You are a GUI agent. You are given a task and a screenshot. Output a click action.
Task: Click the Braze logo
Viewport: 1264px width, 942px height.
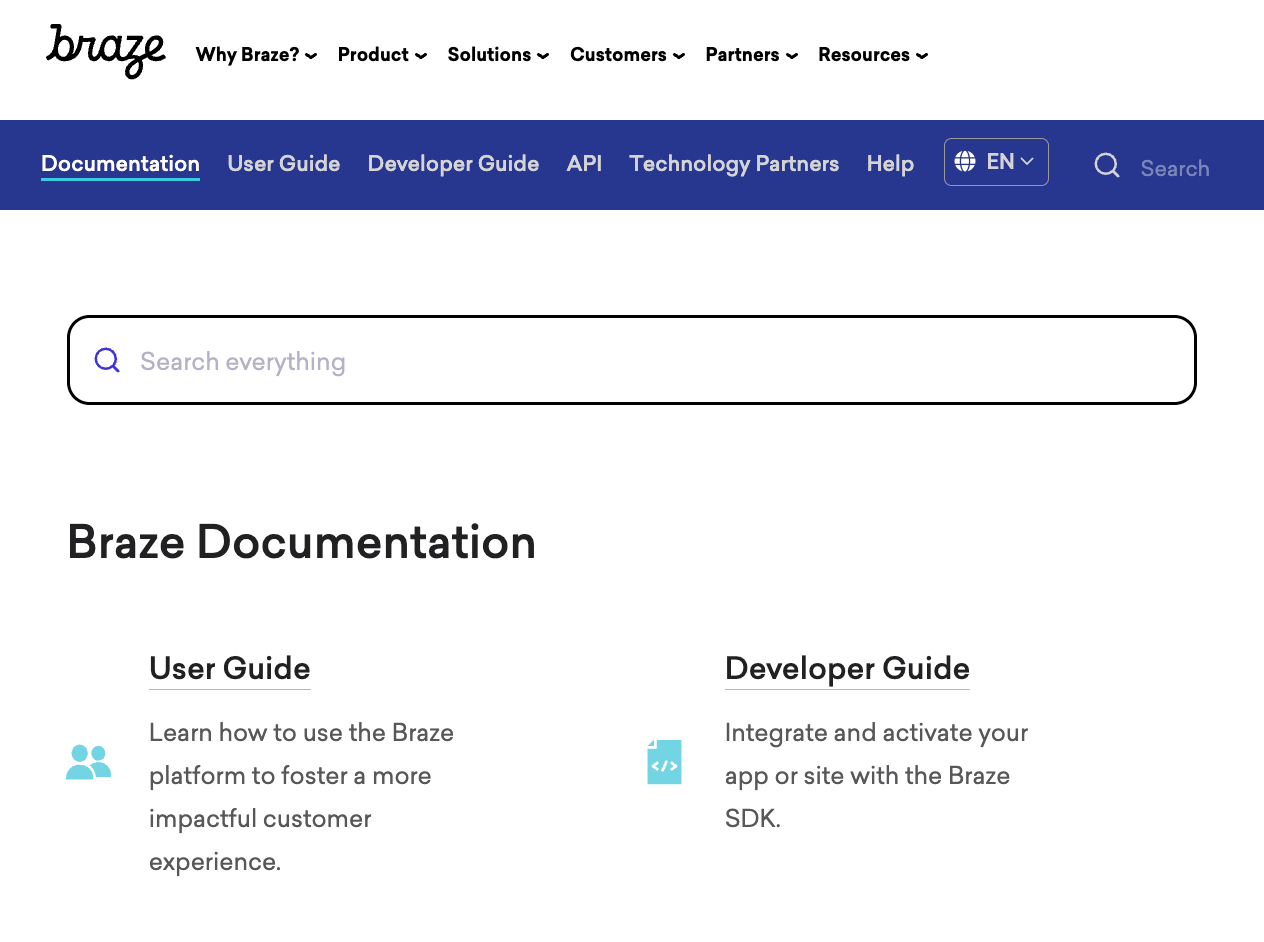coord(105,52)
